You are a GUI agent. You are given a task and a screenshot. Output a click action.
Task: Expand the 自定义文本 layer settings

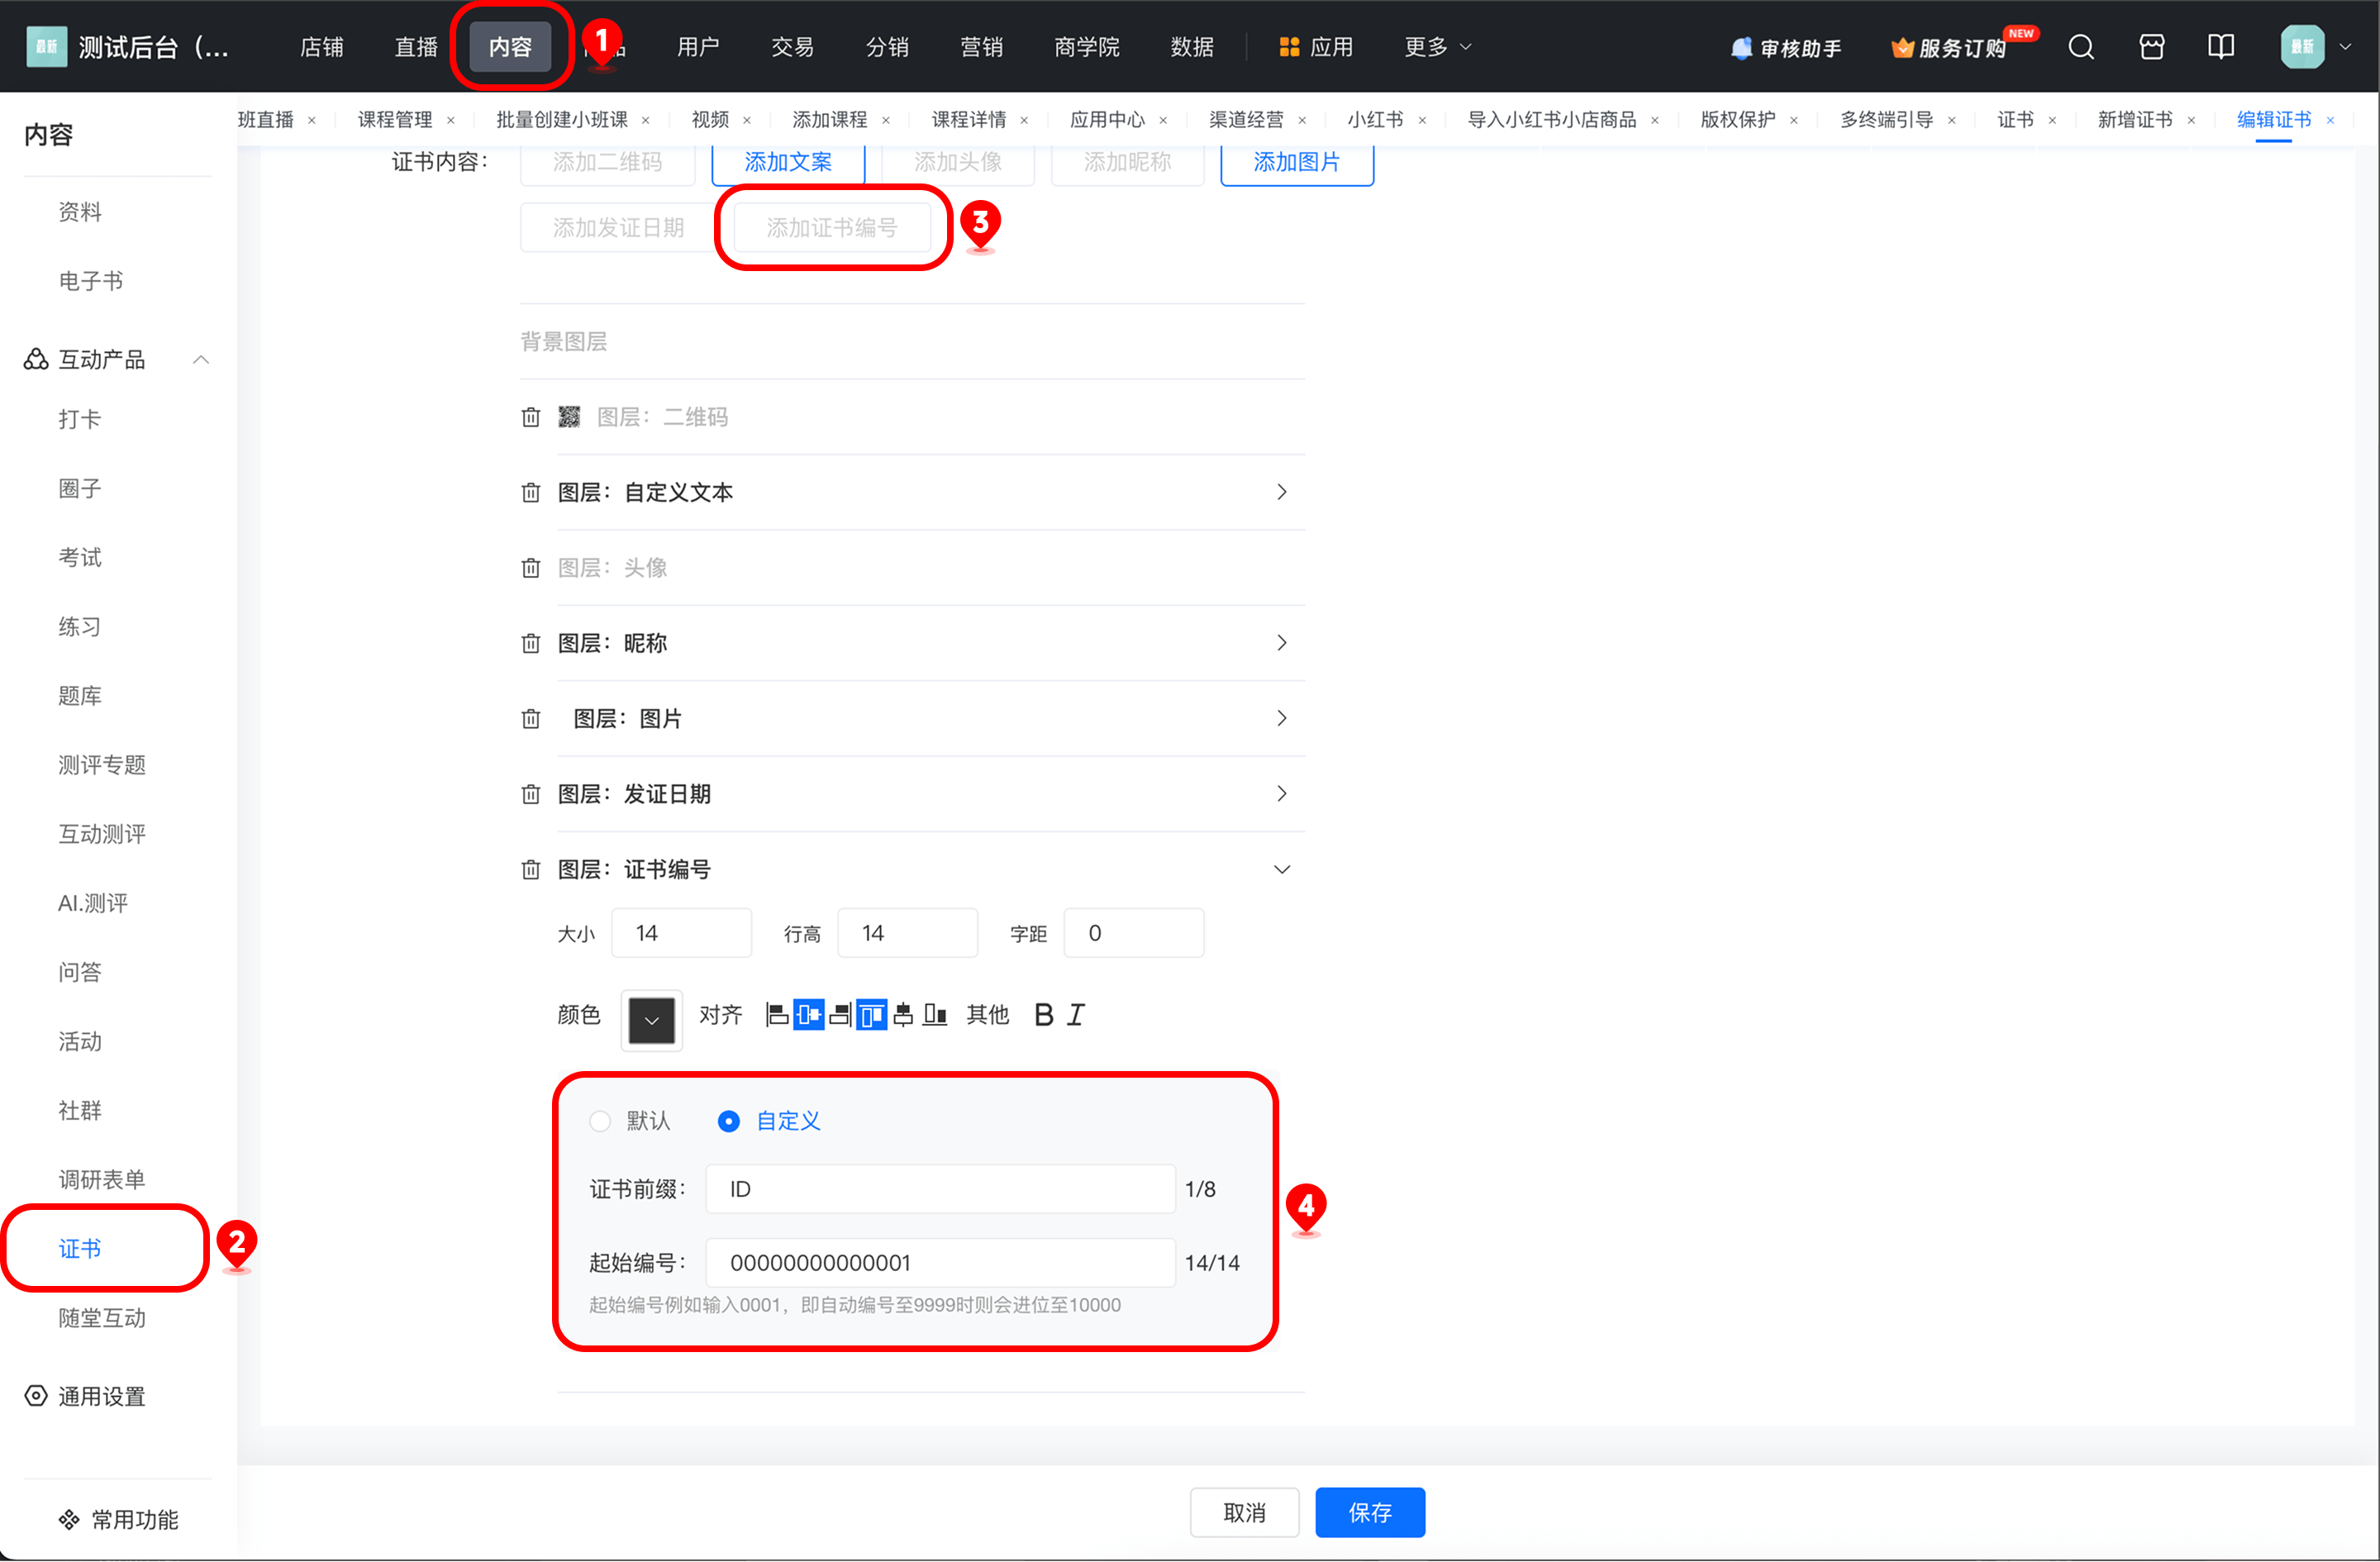(x=1281, y=493)
